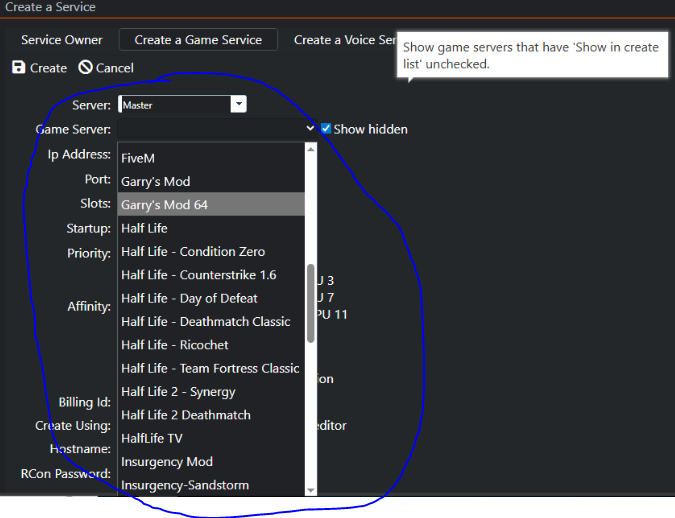This screenshot has width=675, height=518.
Task: Open the Service Owner tab
Action: point(62,40)
